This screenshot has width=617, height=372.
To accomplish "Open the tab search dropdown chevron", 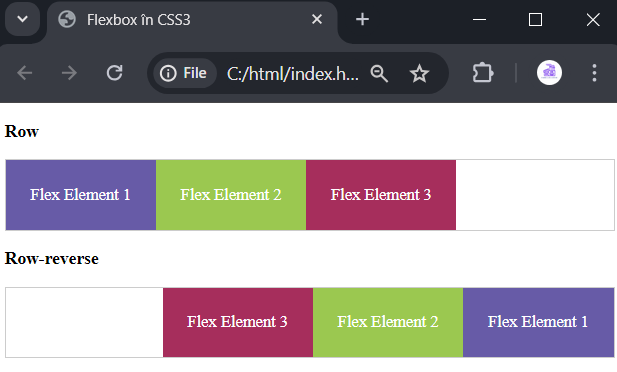I will click(22, 19).
